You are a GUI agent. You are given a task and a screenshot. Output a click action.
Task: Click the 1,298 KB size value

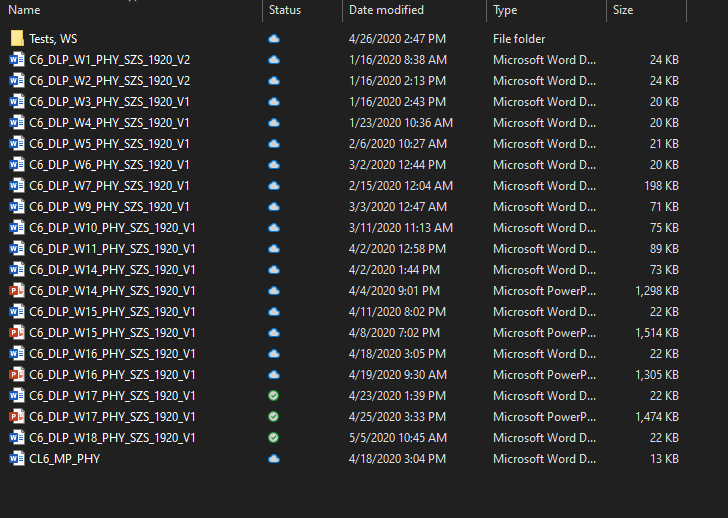tap(657, 291)
